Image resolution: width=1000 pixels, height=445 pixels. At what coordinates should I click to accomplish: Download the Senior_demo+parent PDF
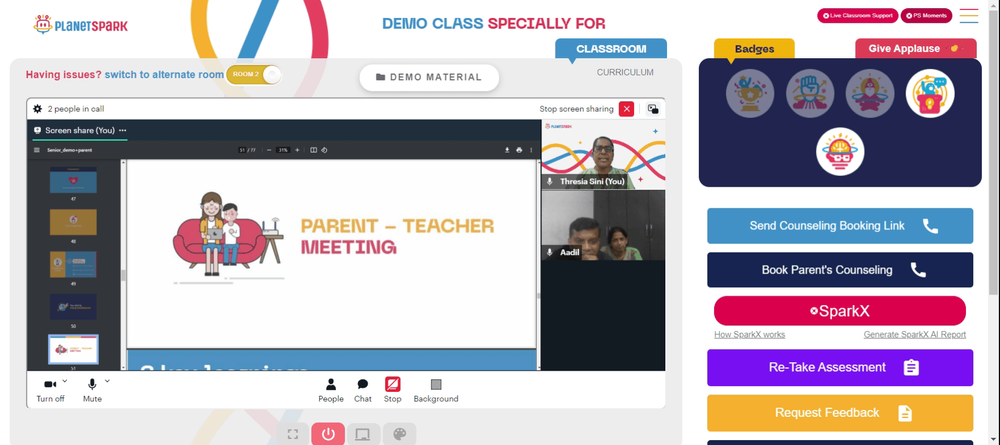tap(508, 150)
